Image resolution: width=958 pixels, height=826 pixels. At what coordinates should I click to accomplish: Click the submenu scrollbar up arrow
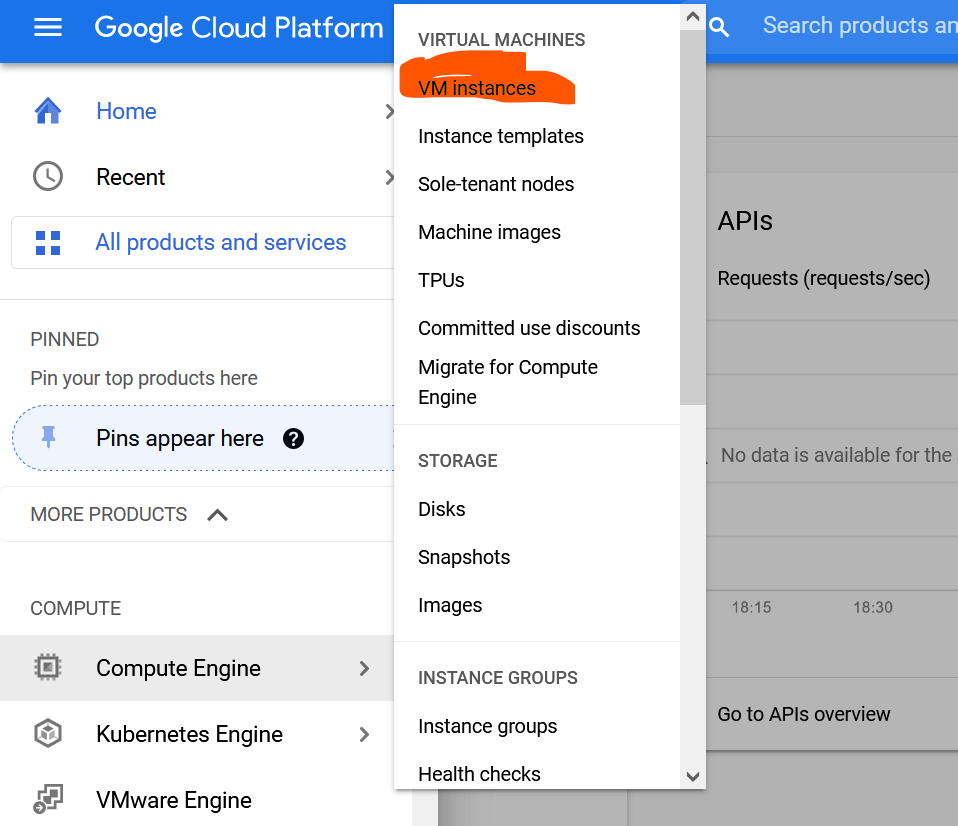coord(692,16)
